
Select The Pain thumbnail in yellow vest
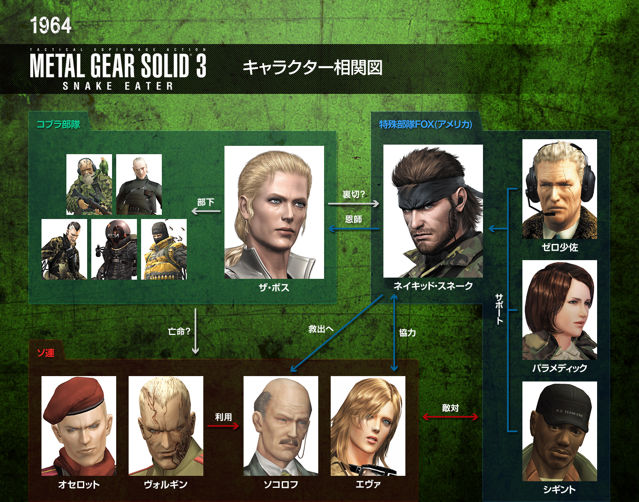pos(164,249)
